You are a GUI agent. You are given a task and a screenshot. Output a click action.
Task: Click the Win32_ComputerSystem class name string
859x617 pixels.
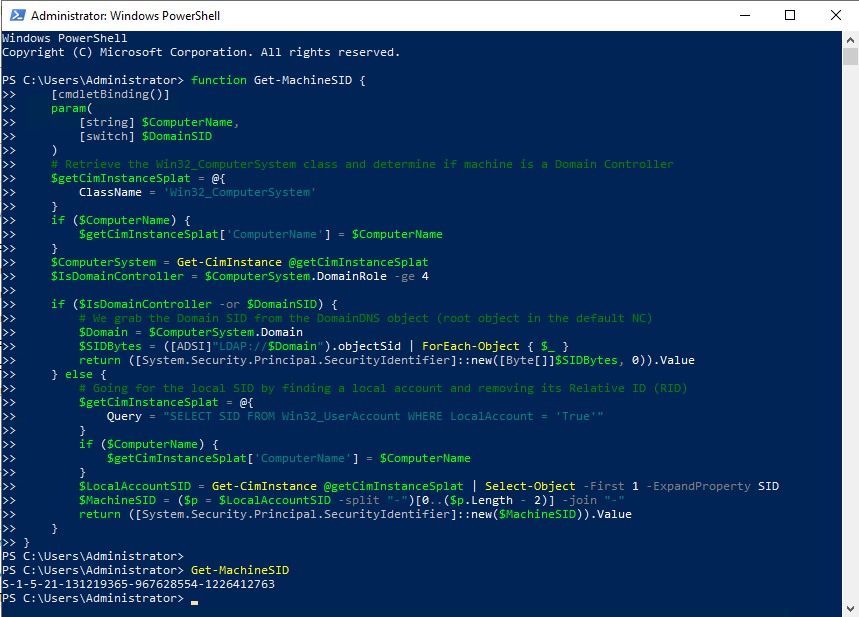pos(240,191)
